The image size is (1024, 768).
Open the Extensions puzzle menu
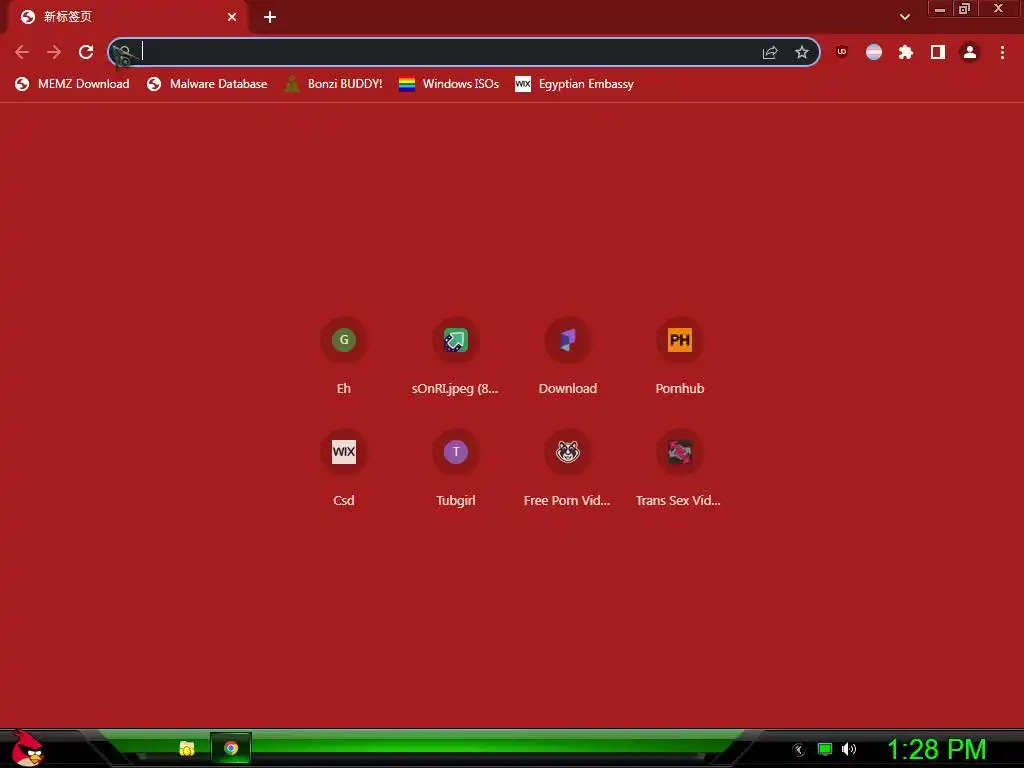(x=906, y=52)
